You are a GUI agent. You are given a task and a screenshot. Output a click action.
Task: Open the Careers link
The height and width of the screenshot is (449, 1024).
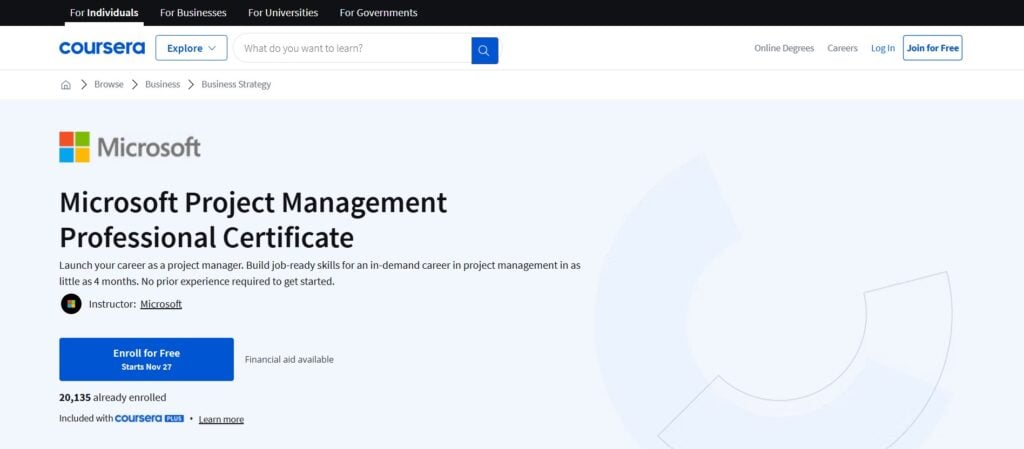(x=842, y=48)
